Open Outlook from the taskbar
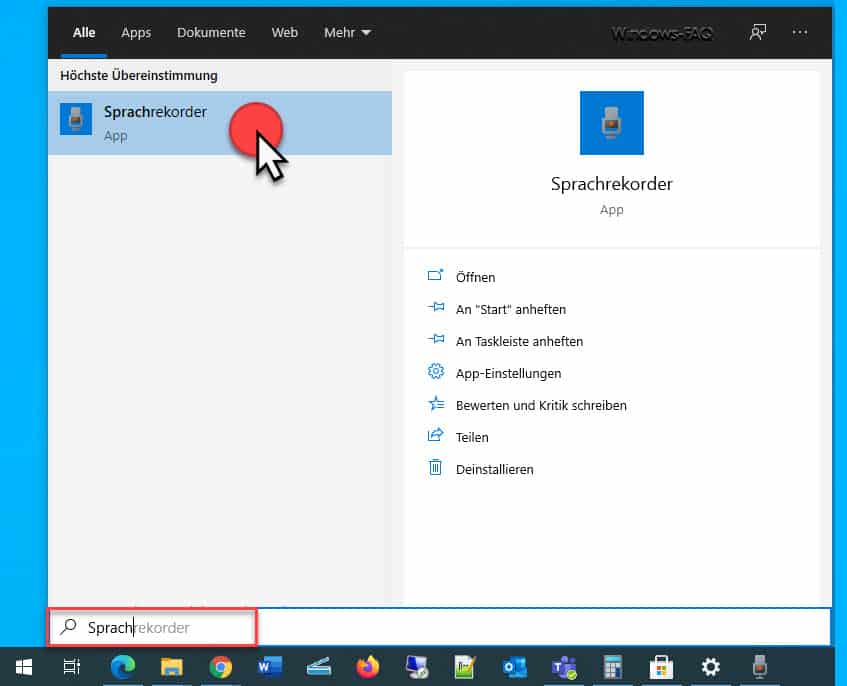The image size is (847, 686). pyautogui.click(x=515, y=667)
